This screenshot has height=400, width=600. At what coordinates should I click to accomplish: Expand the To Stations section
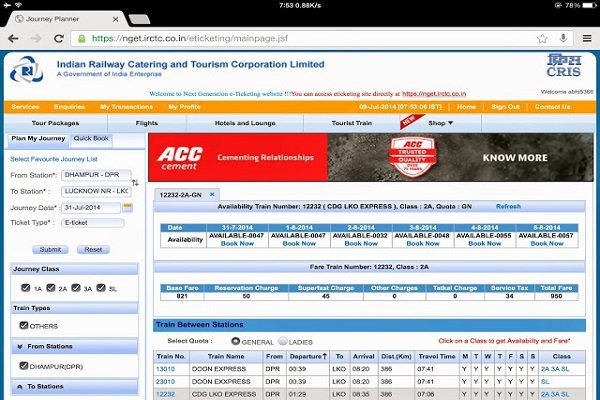[21, 385]
